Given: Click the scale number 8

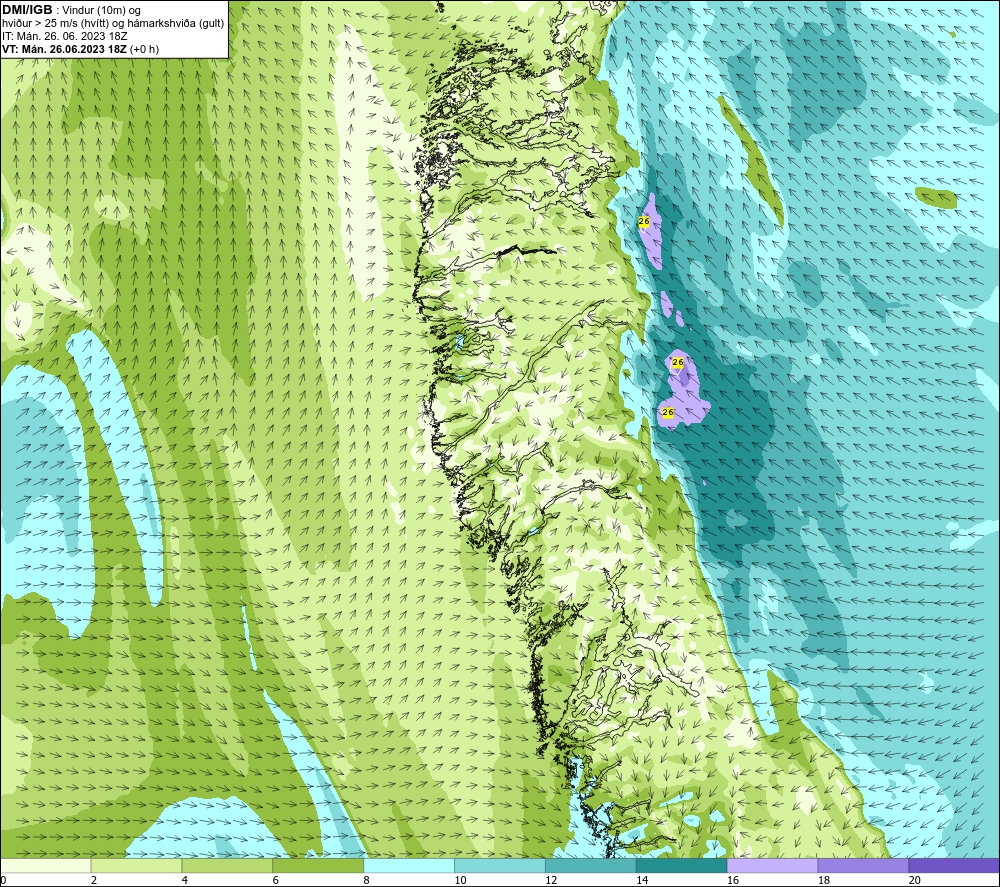Looking at the screenshot, I should point(367,880).
